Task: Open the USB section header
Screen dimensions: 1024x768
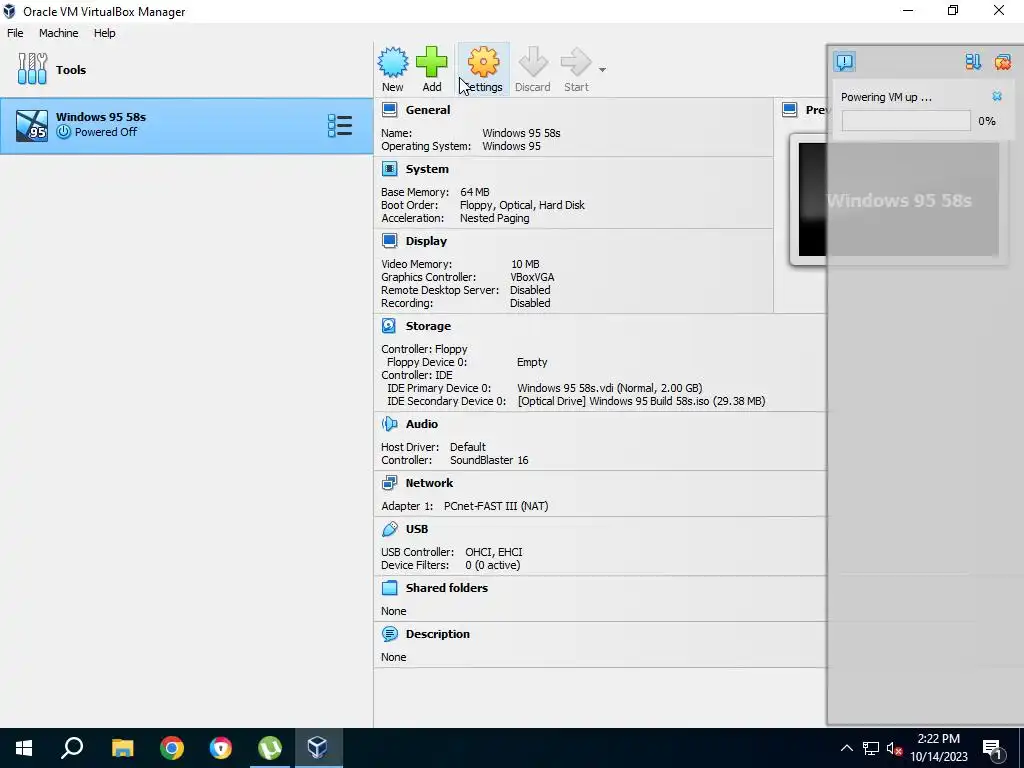Action: pyautogui.click(x=417, y=529)
